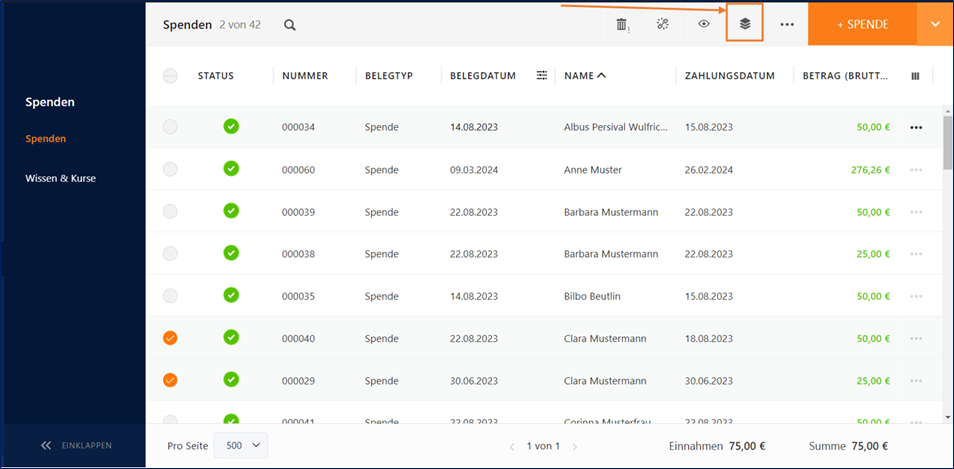The width and height of the screenshot is (954, 469).
Task: Select checkbox for row 000034
Action: pos(170,127)
